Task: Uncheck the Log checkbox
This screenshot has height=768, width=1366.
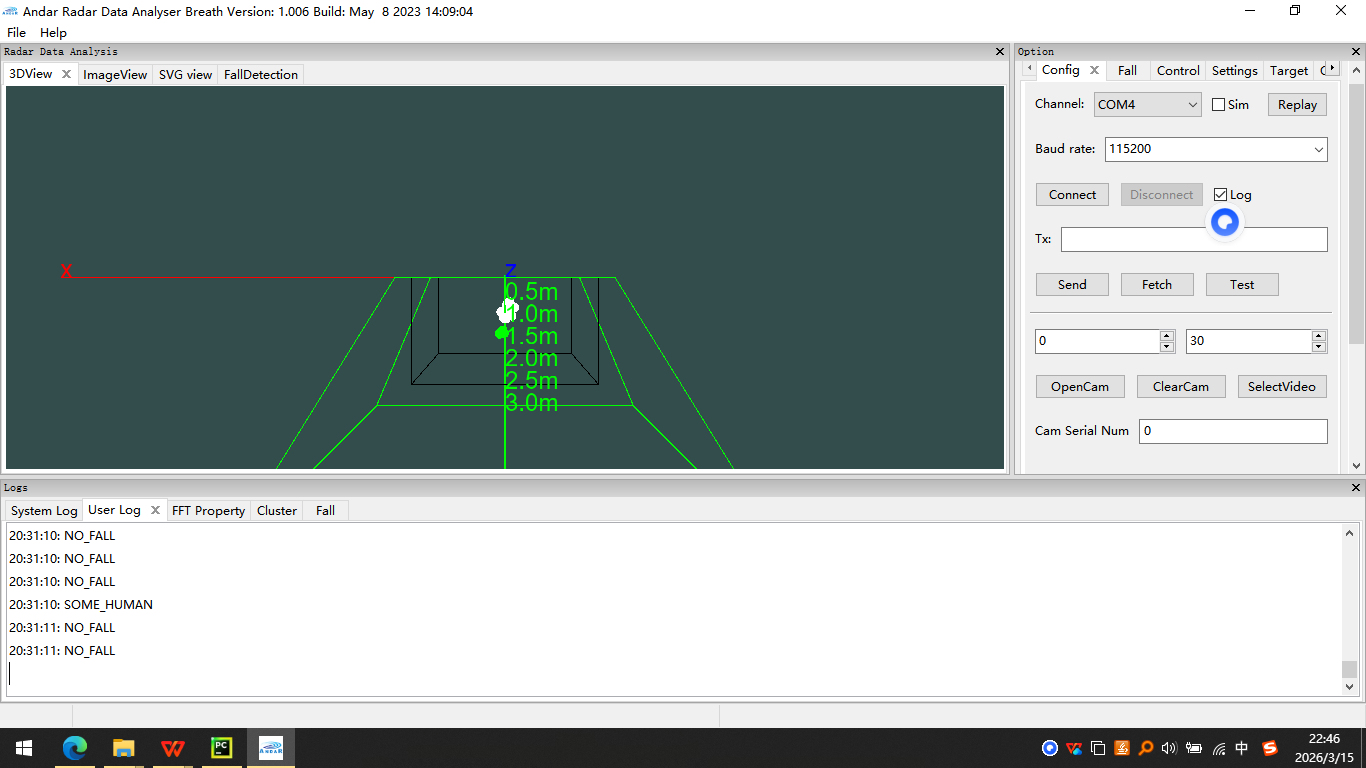Action: [x=1220, y=195]
